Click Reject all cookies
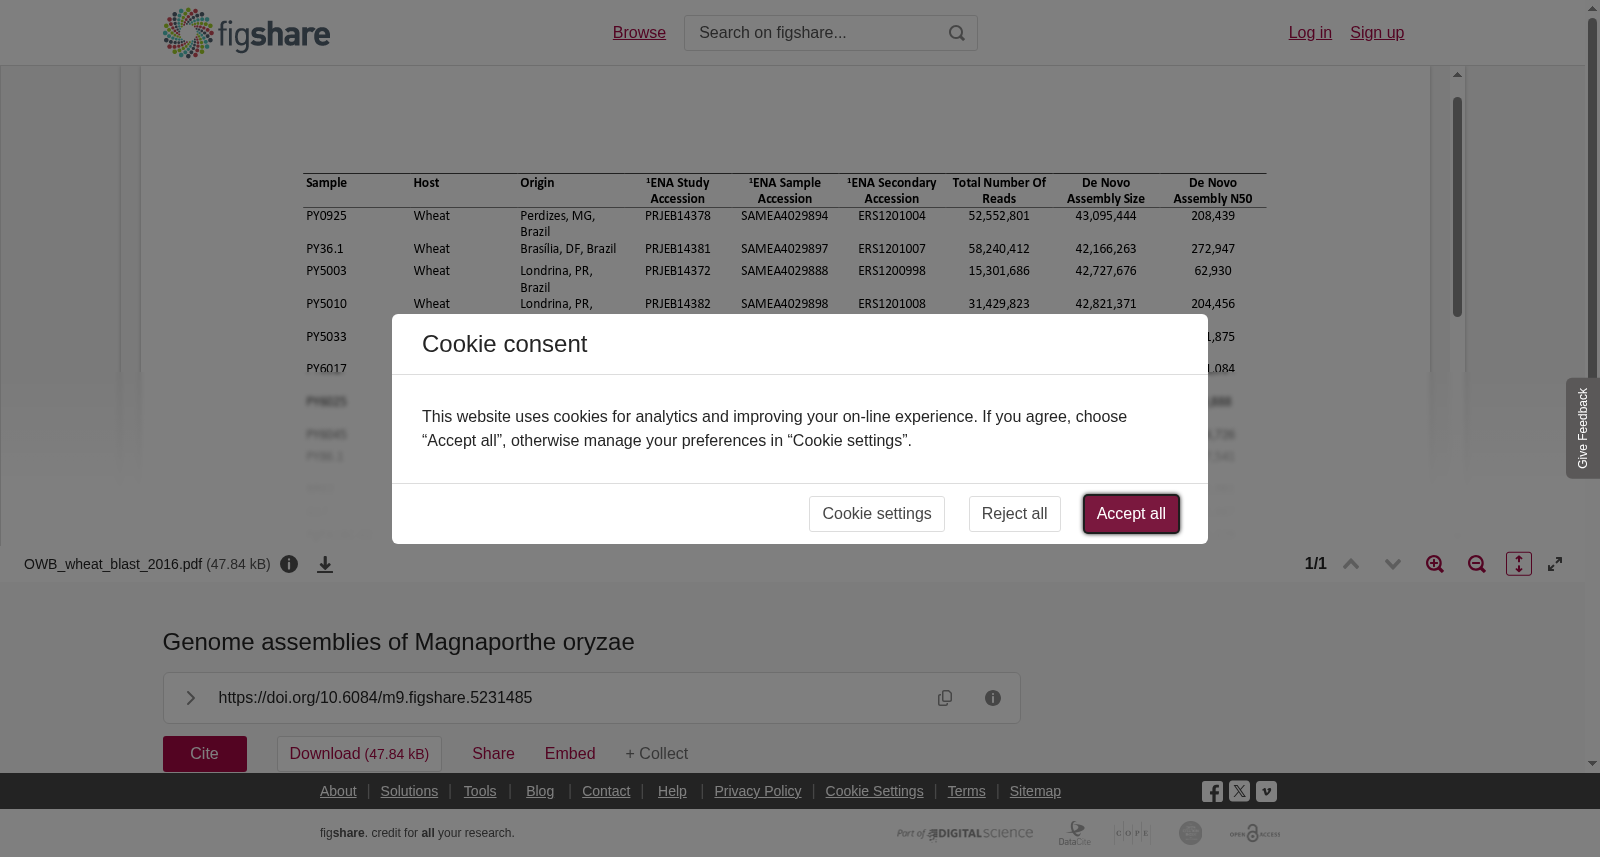1600x857 pixels. coord(1015,514)
